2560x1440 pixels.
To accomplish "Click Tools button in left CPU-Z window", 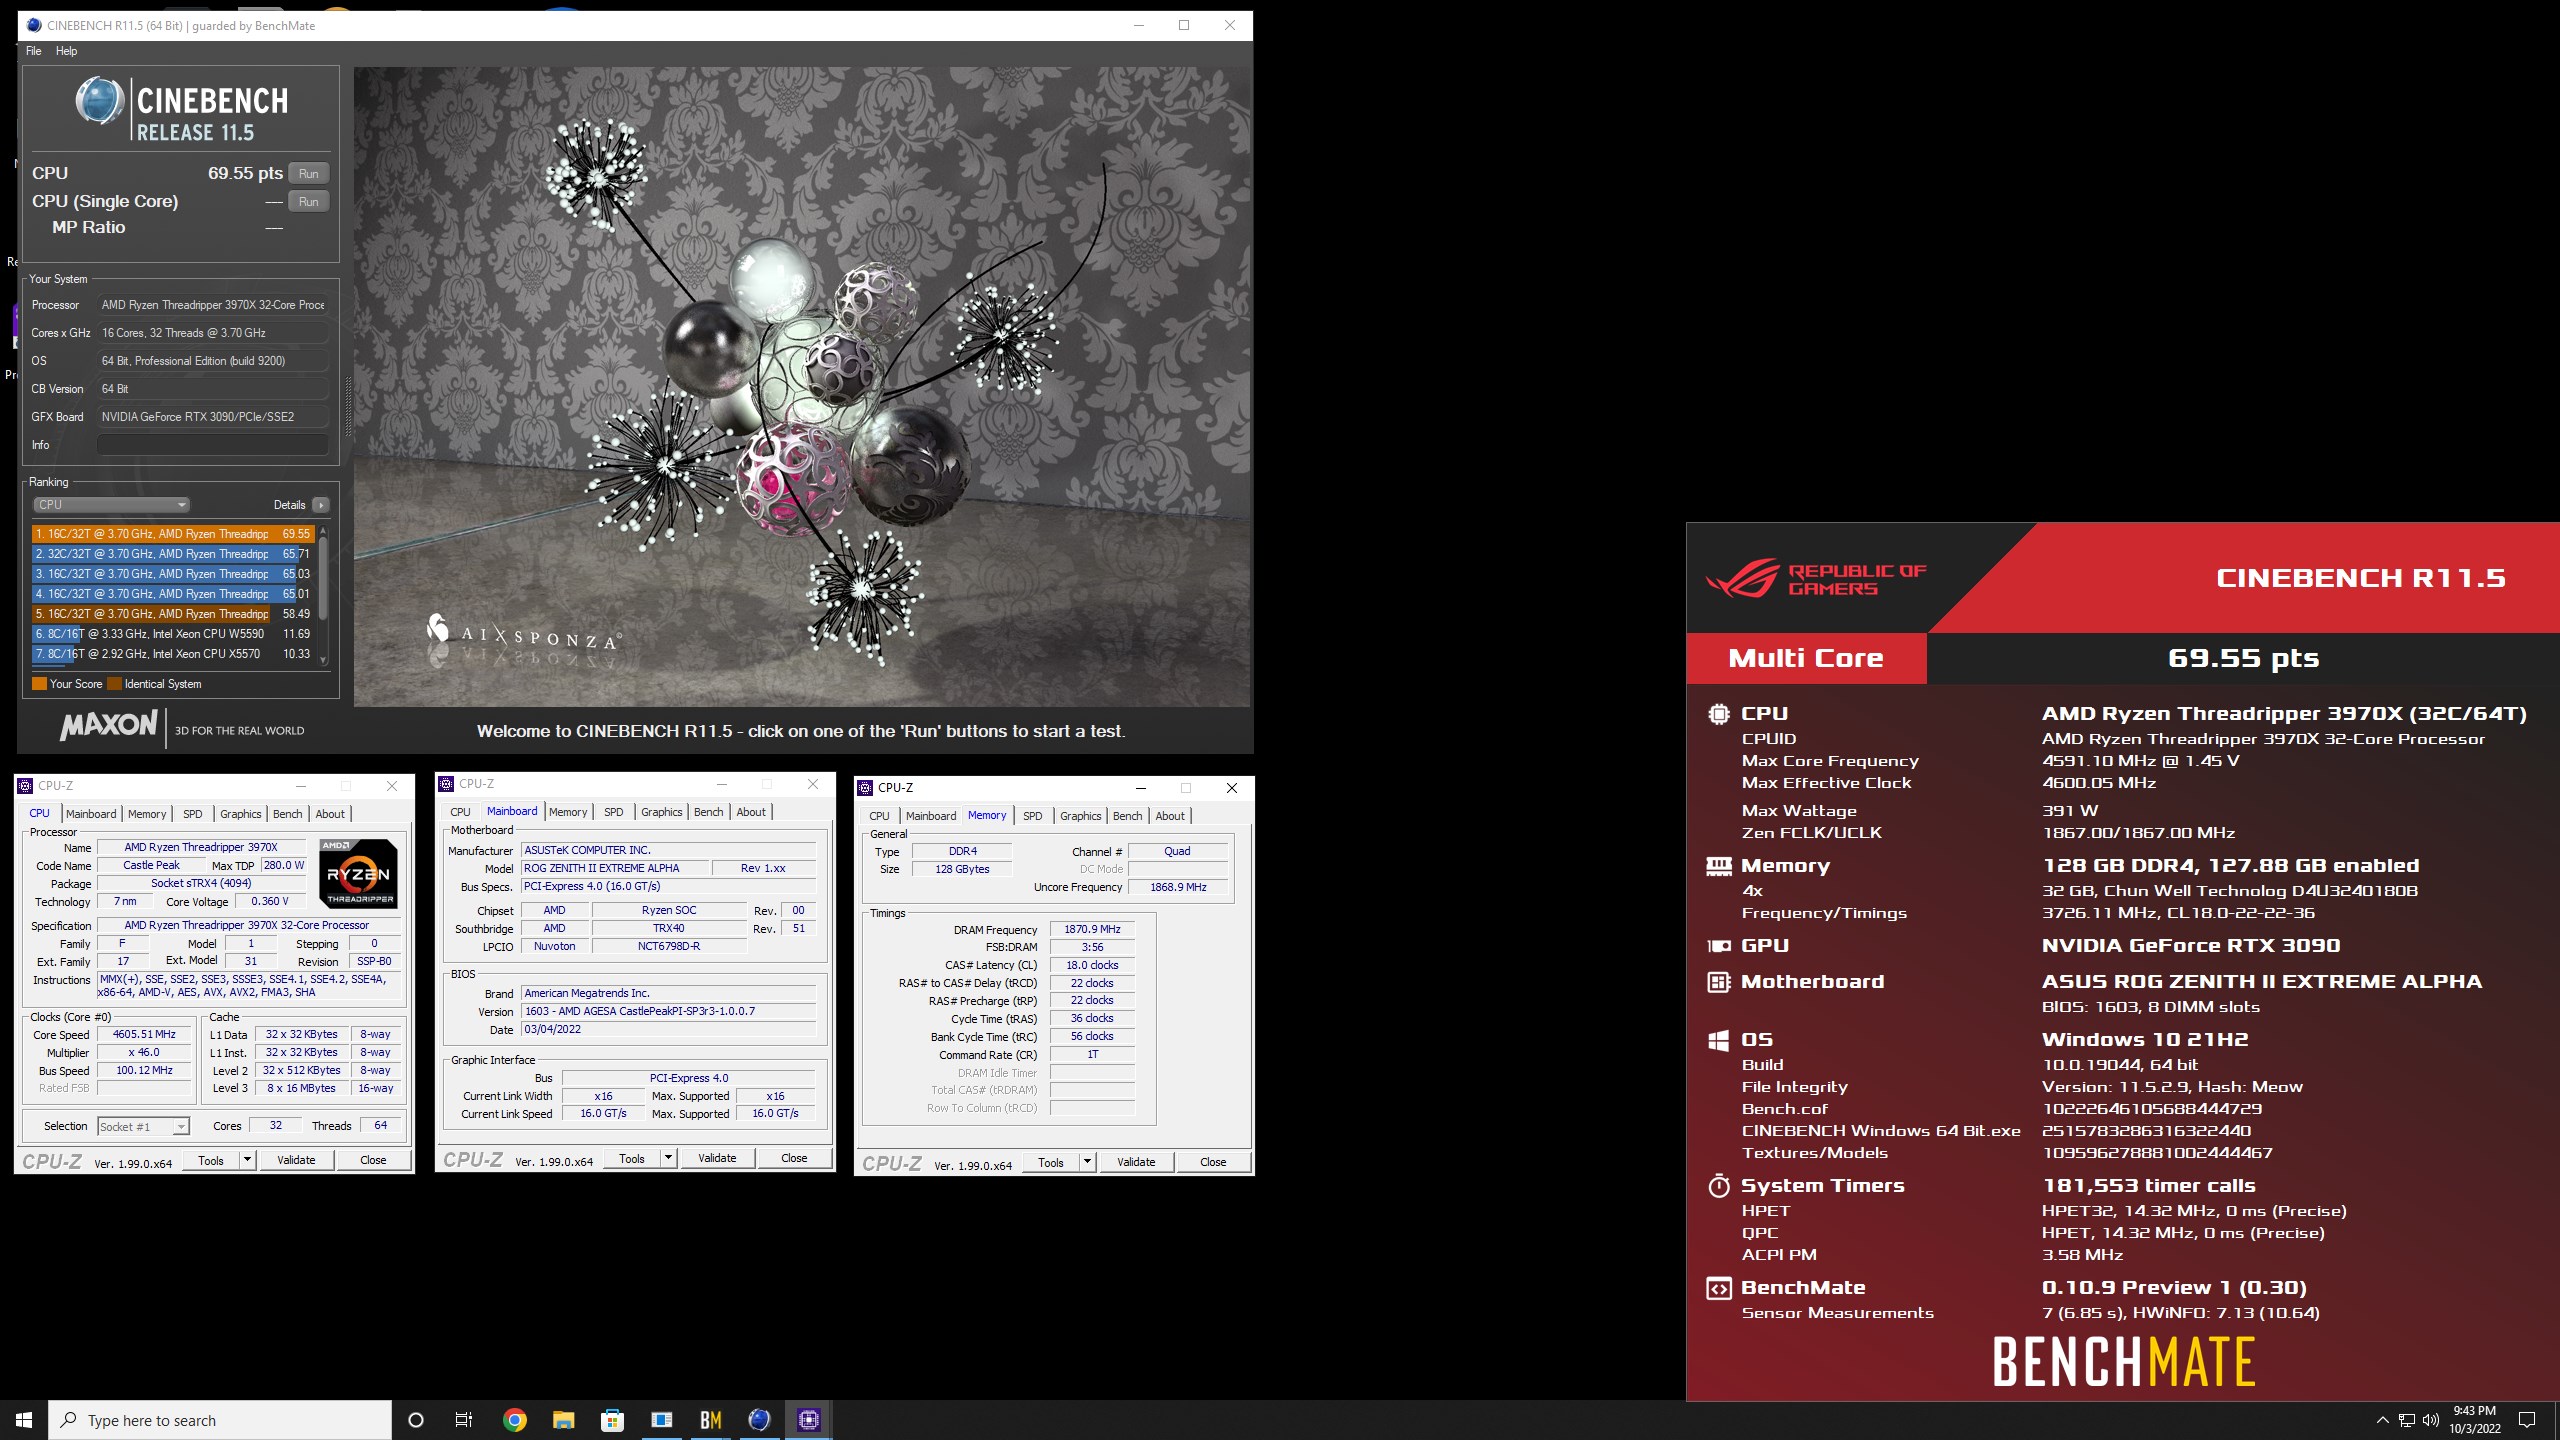I will (211, 1160).
